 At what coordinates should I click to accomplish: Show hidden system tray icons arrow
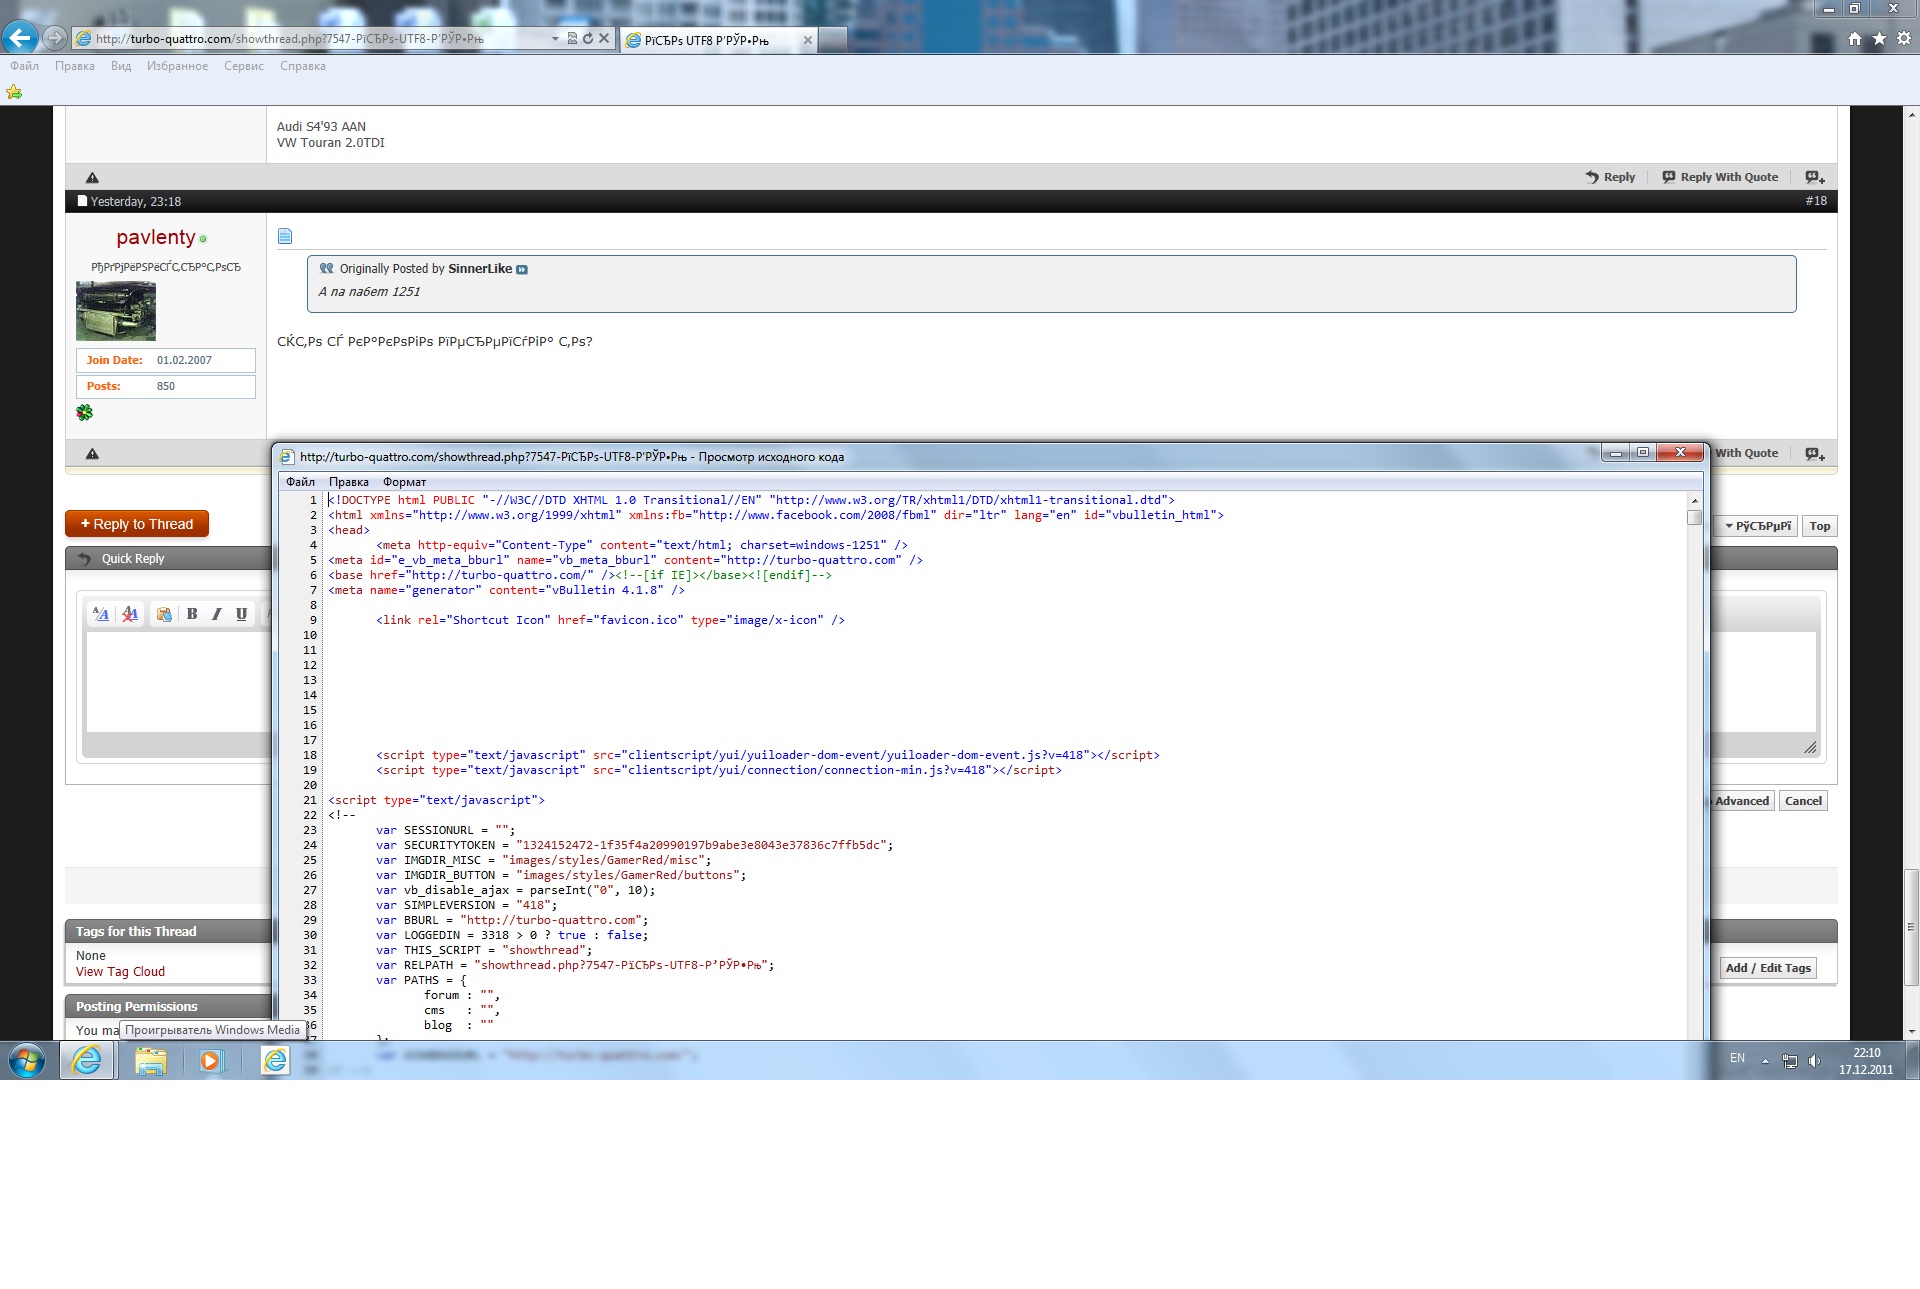point(1765,1061)
